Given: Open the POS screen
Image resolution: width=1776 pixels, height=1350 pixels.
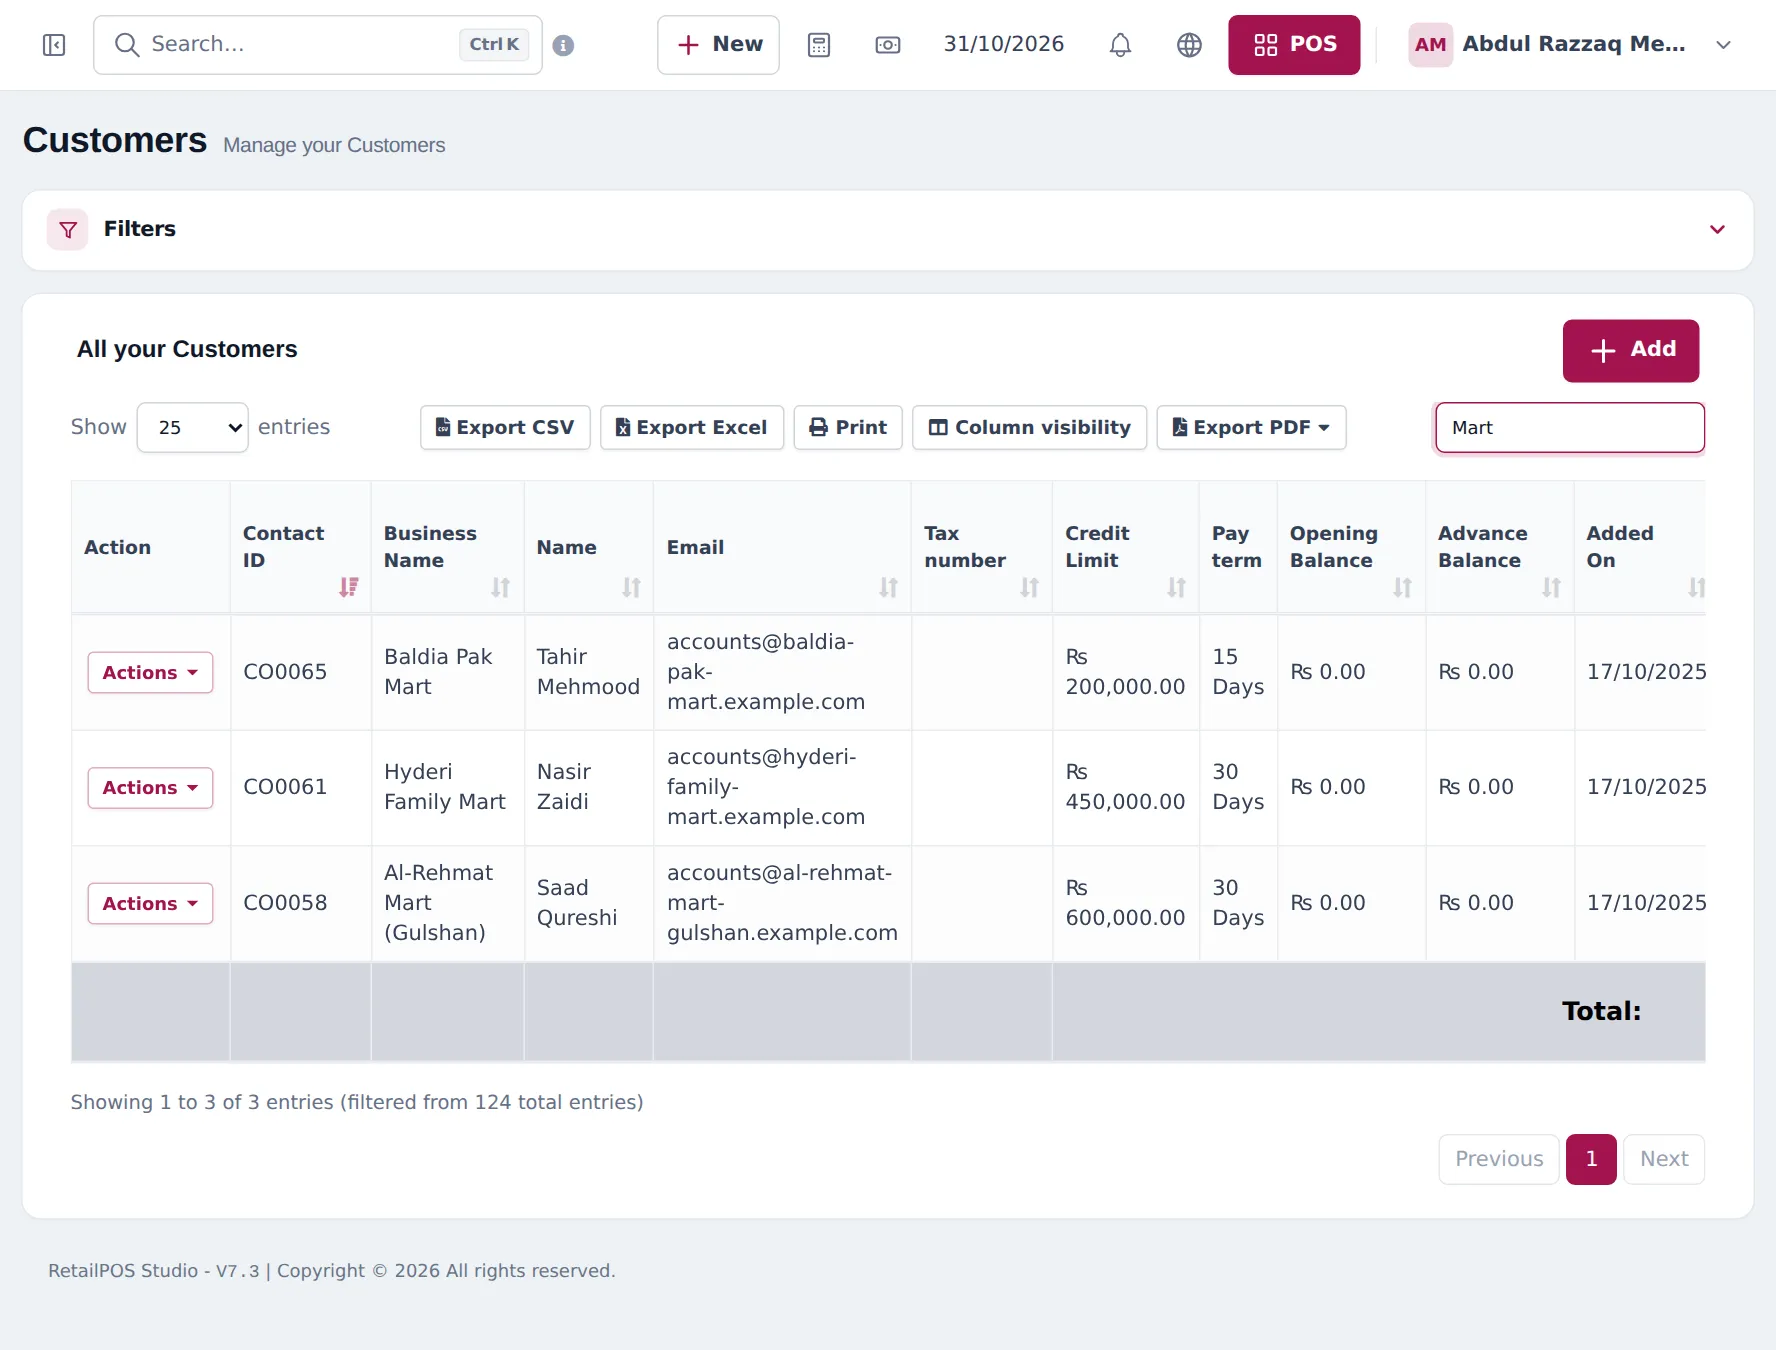Looking at the screenshot, I should [1294, 45].
